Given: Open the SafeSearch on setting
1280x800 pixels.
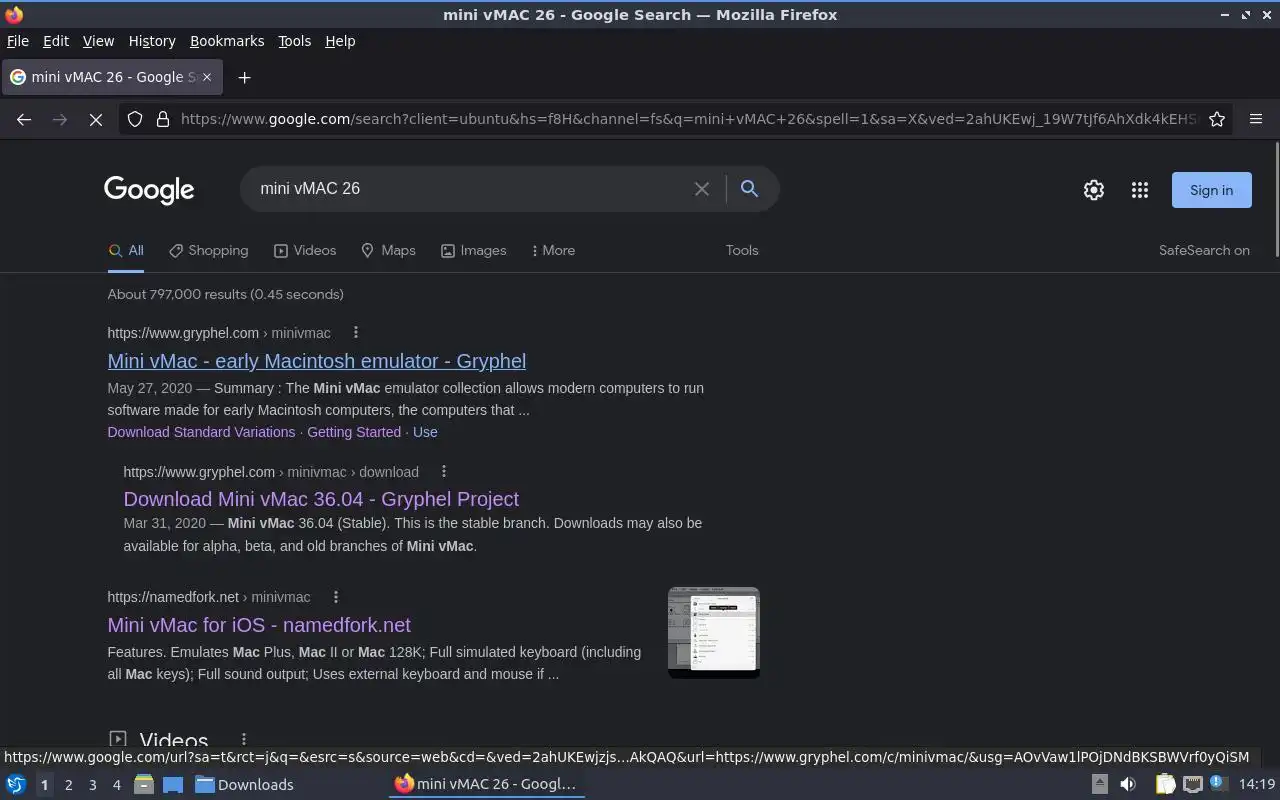Looking at the screenshot, I should coord(1204,250).
